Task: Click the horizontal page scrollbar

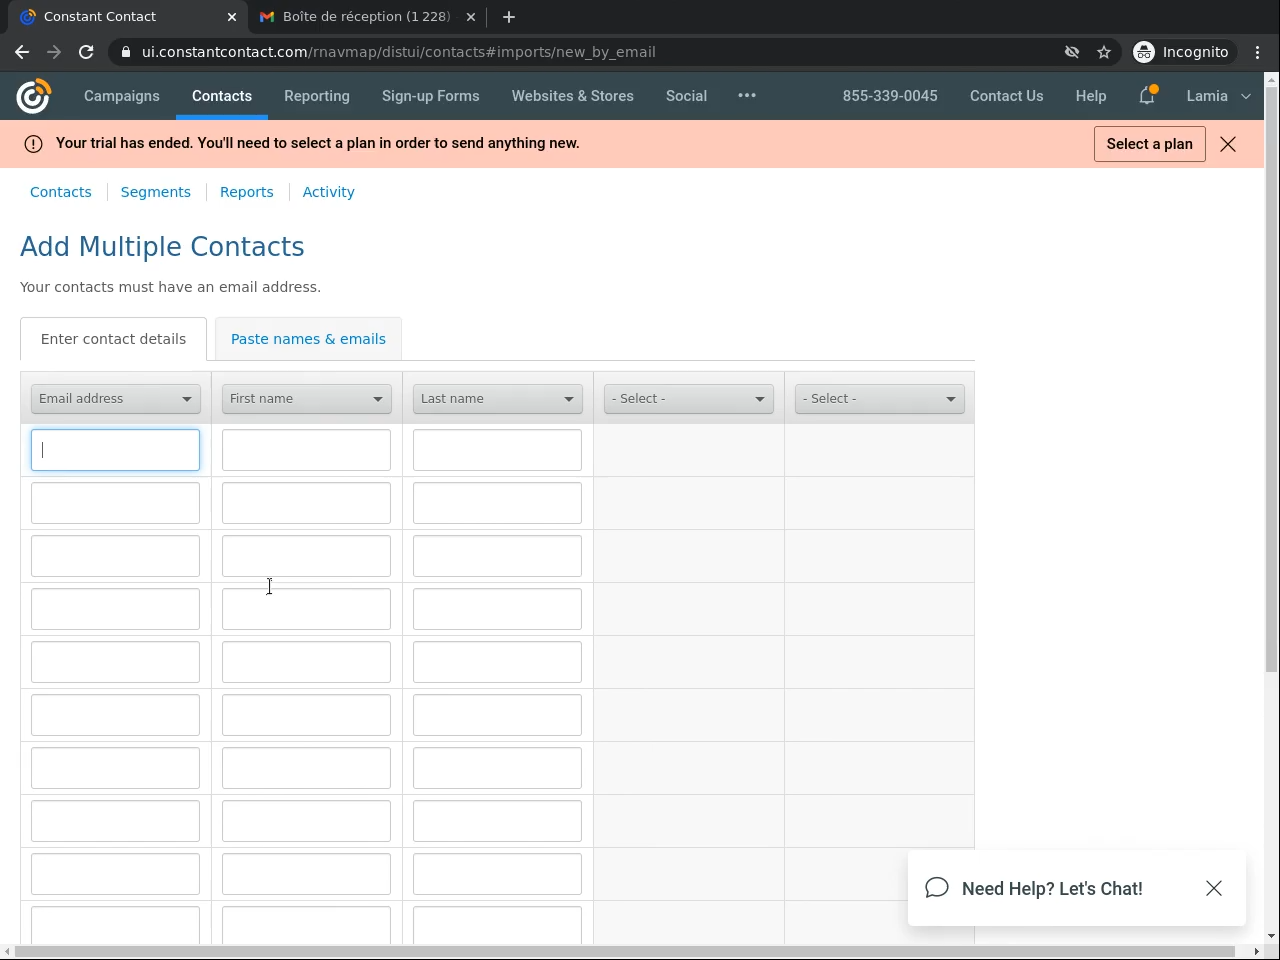Action: (625, 951)
